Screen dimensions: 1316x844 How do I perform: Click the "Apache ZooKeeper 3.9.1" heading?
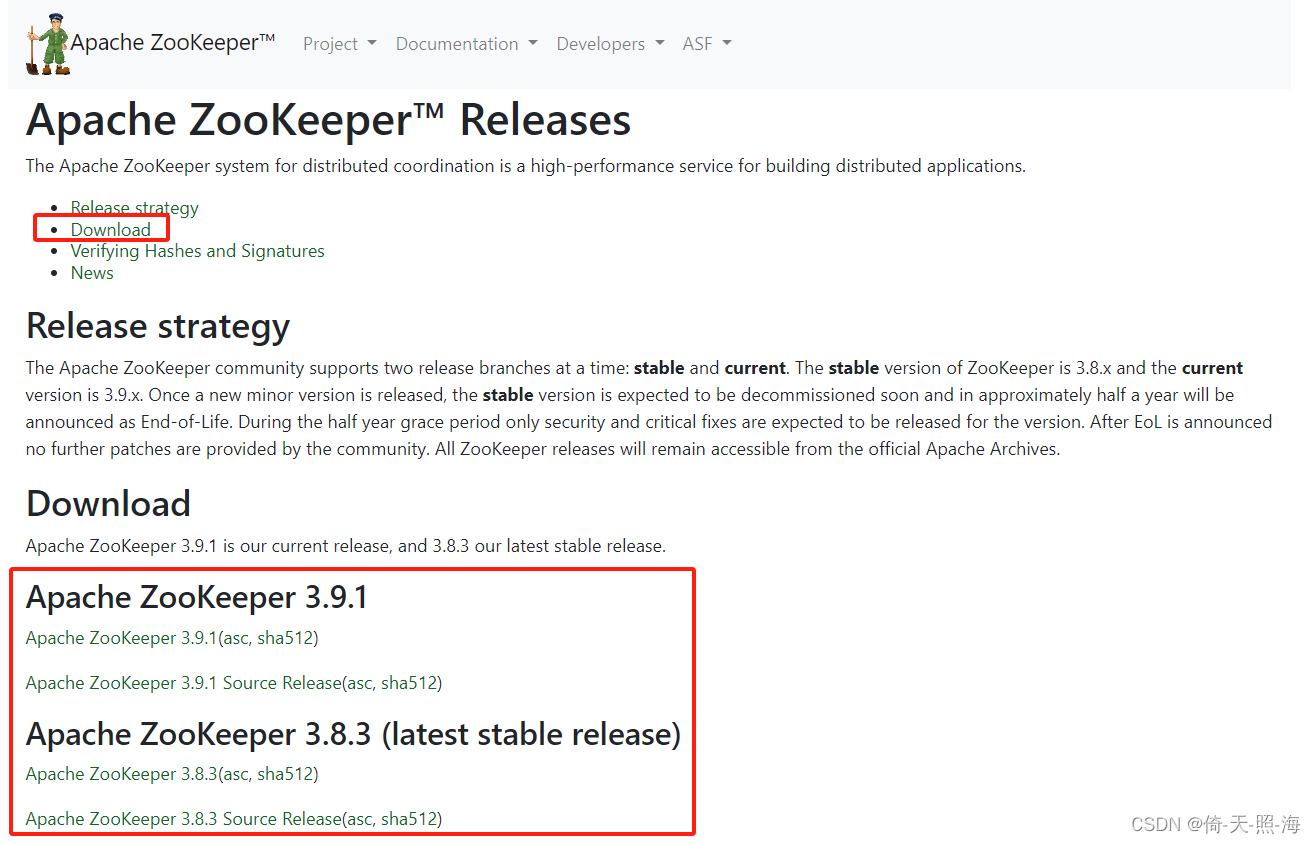(197, 597)
